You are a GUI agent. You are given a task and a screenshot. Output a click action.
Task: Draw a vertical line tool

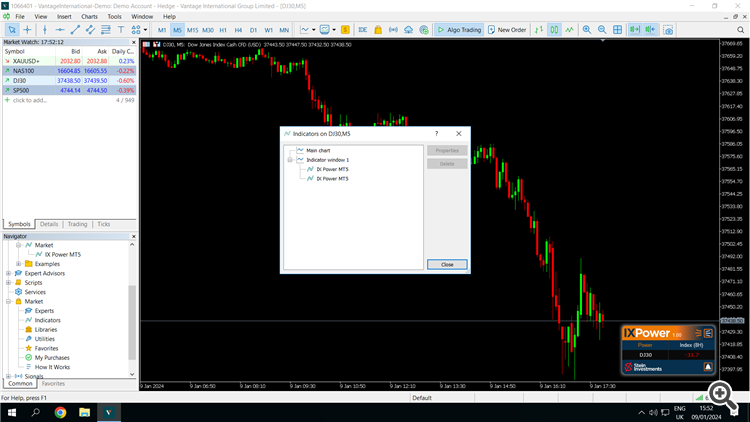coord(44,30)
